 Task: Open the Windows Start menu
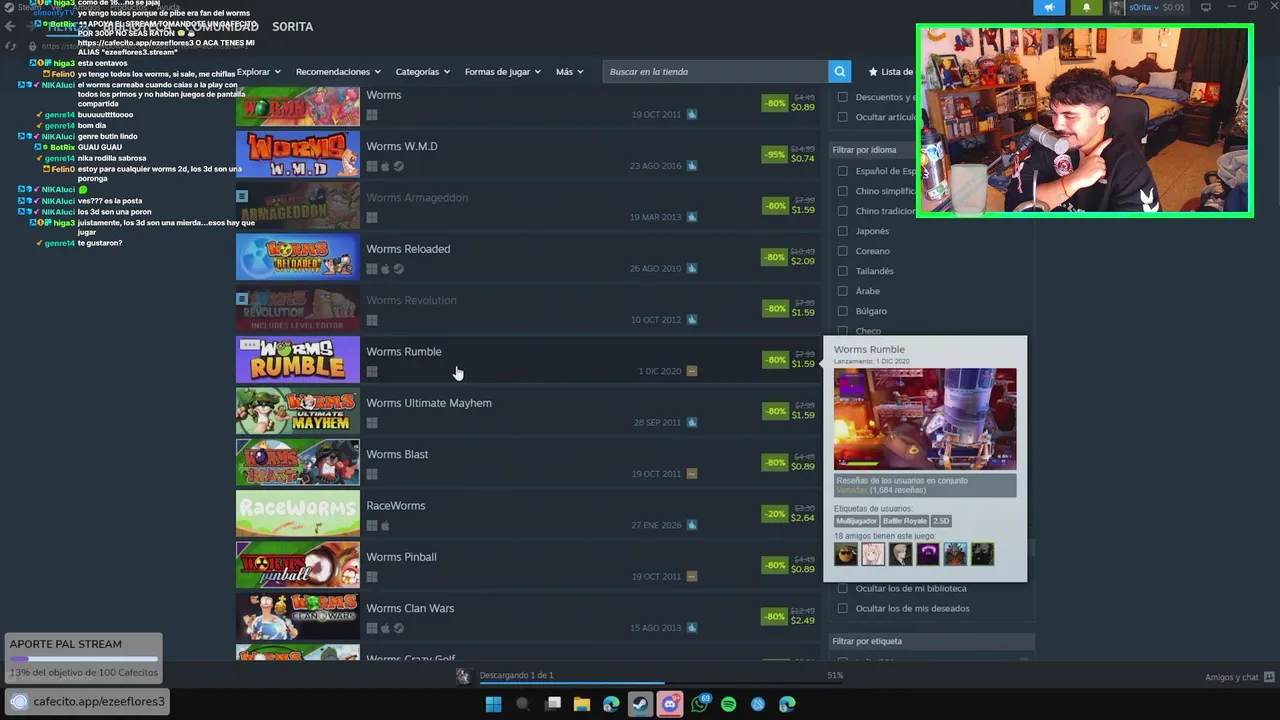pyautogui.click(x=493, y=704)
